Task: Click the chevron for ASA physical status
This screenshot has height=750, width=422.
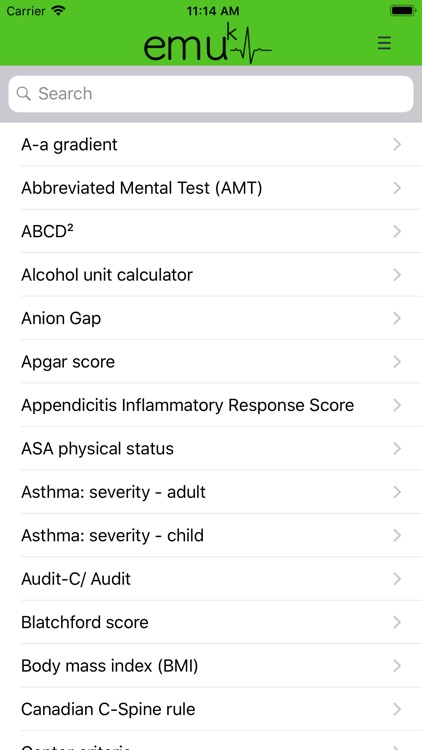Action: pyautogui.click(x=397, y=449)
